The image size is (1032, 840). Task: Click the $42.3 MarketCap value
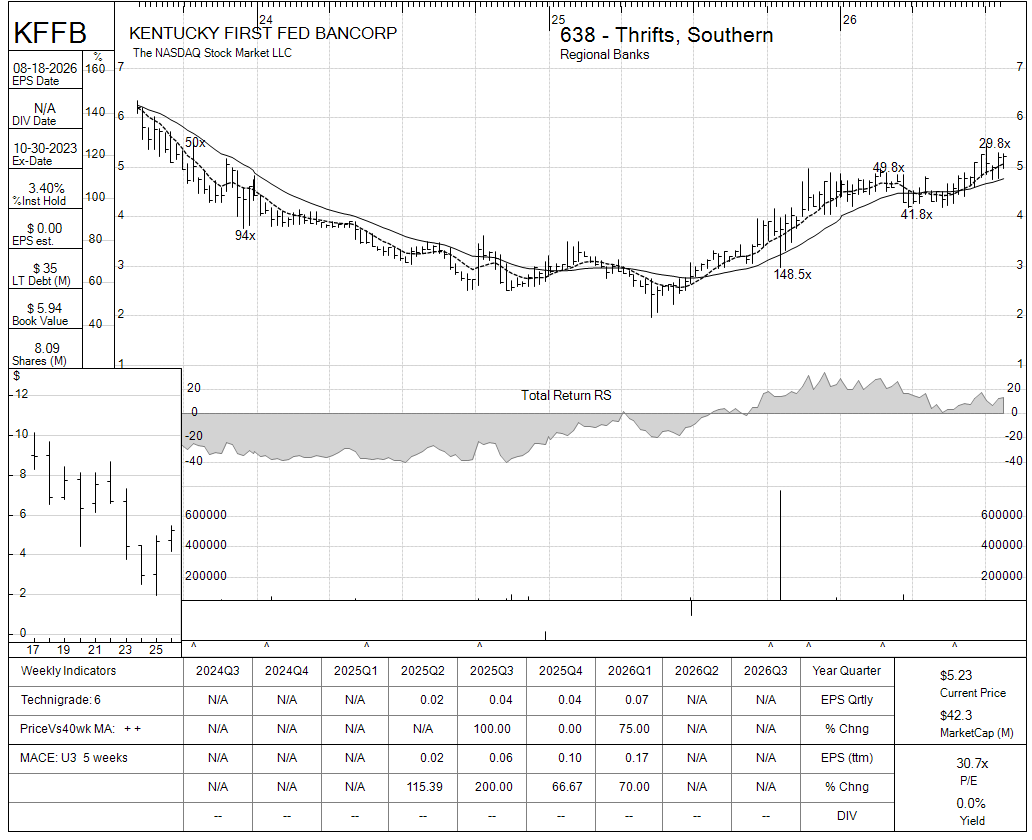(956, 716)
